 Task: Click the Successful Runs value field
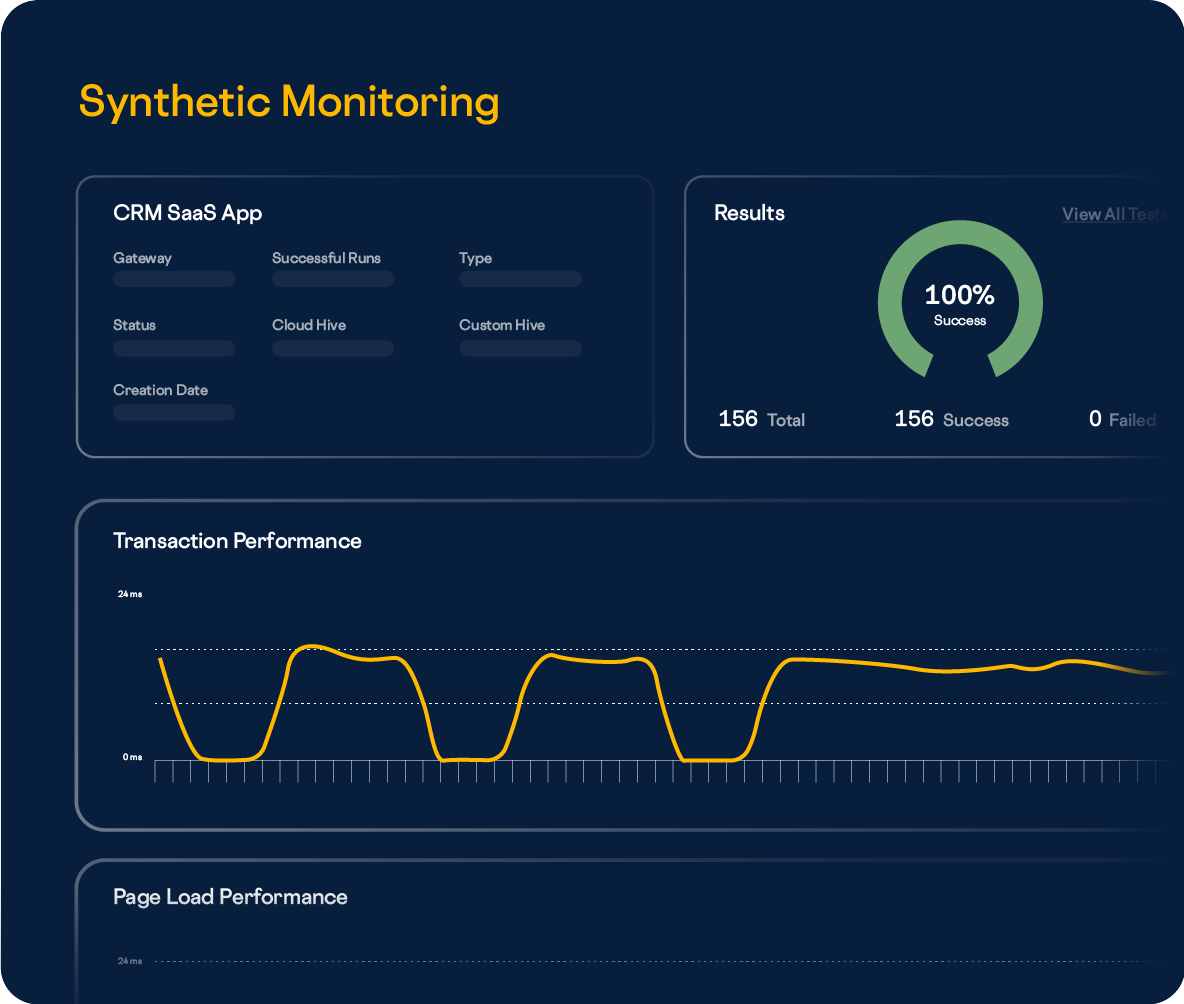[x=333, y=279]
